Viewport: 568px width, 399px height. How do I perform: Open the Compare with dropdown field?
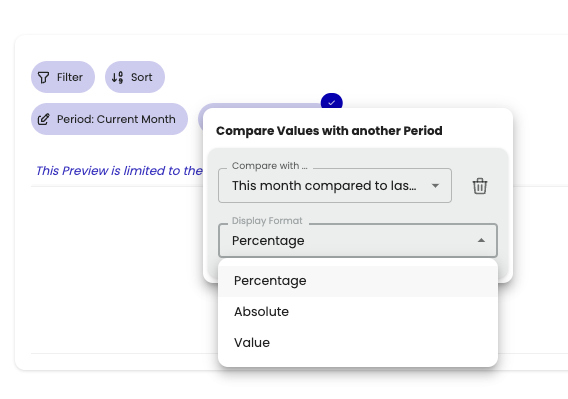click(x=335, y=186)
